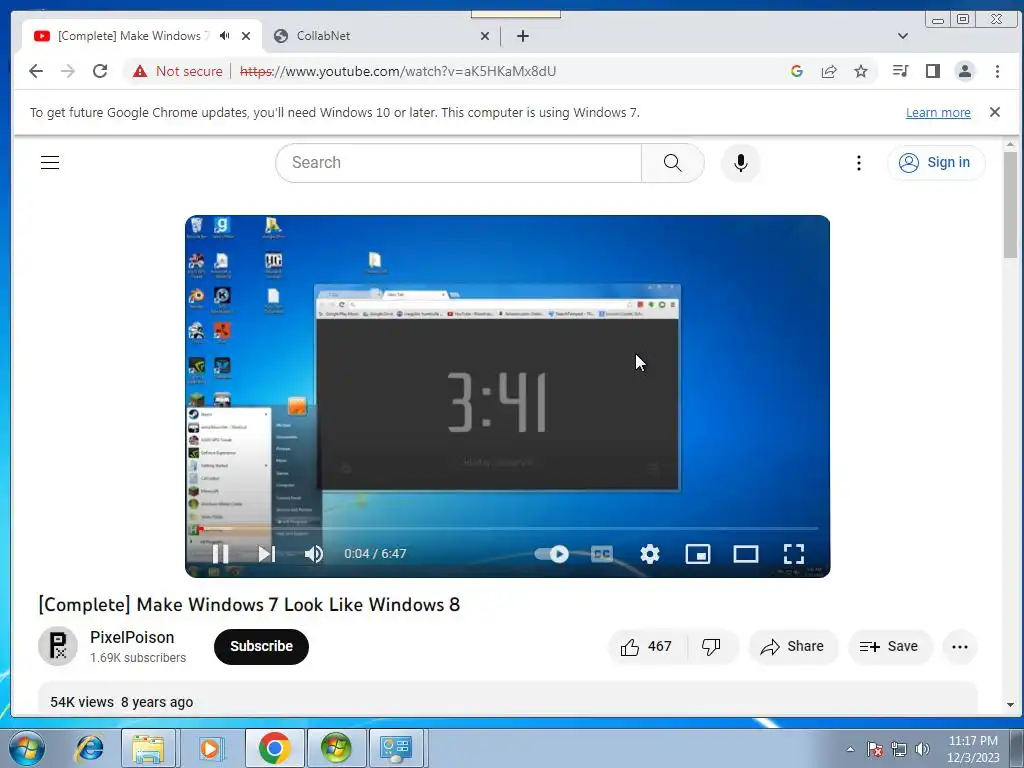Open Chrome side panel
Image resolution: width=1024 pixels, height=768 pixels.
pyautogui.click(x=933, y=71)
